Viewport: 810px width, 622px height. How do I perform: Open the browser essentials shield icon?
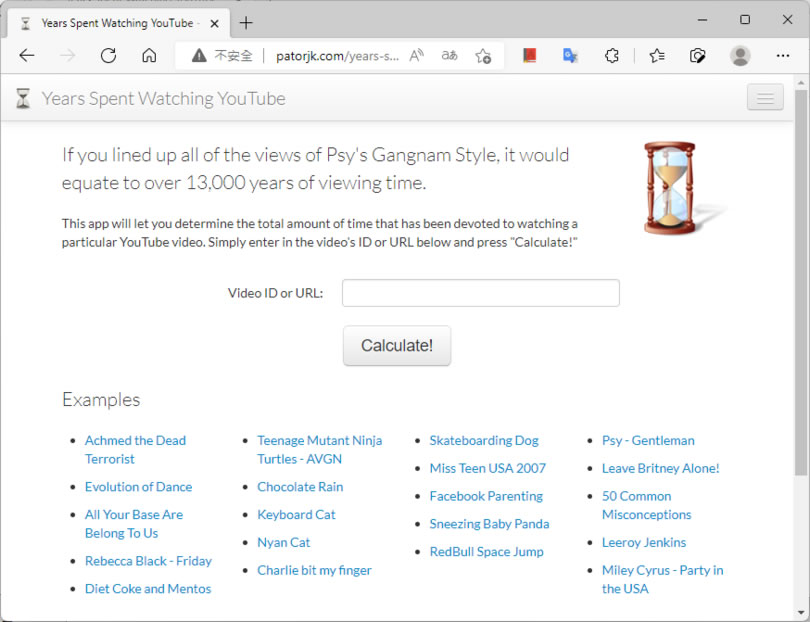coord(698,55)
